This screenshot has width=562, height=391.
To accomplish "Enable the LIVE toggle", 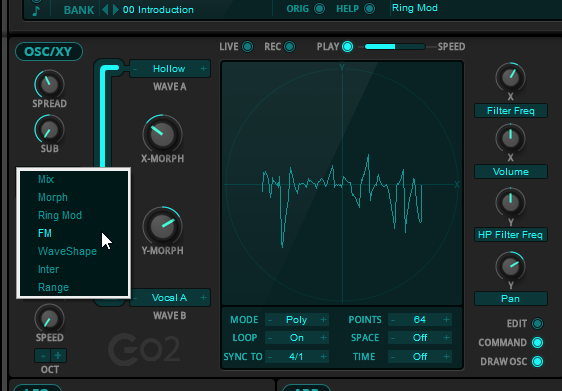I will pyautogui.click(x=247, y=47).
